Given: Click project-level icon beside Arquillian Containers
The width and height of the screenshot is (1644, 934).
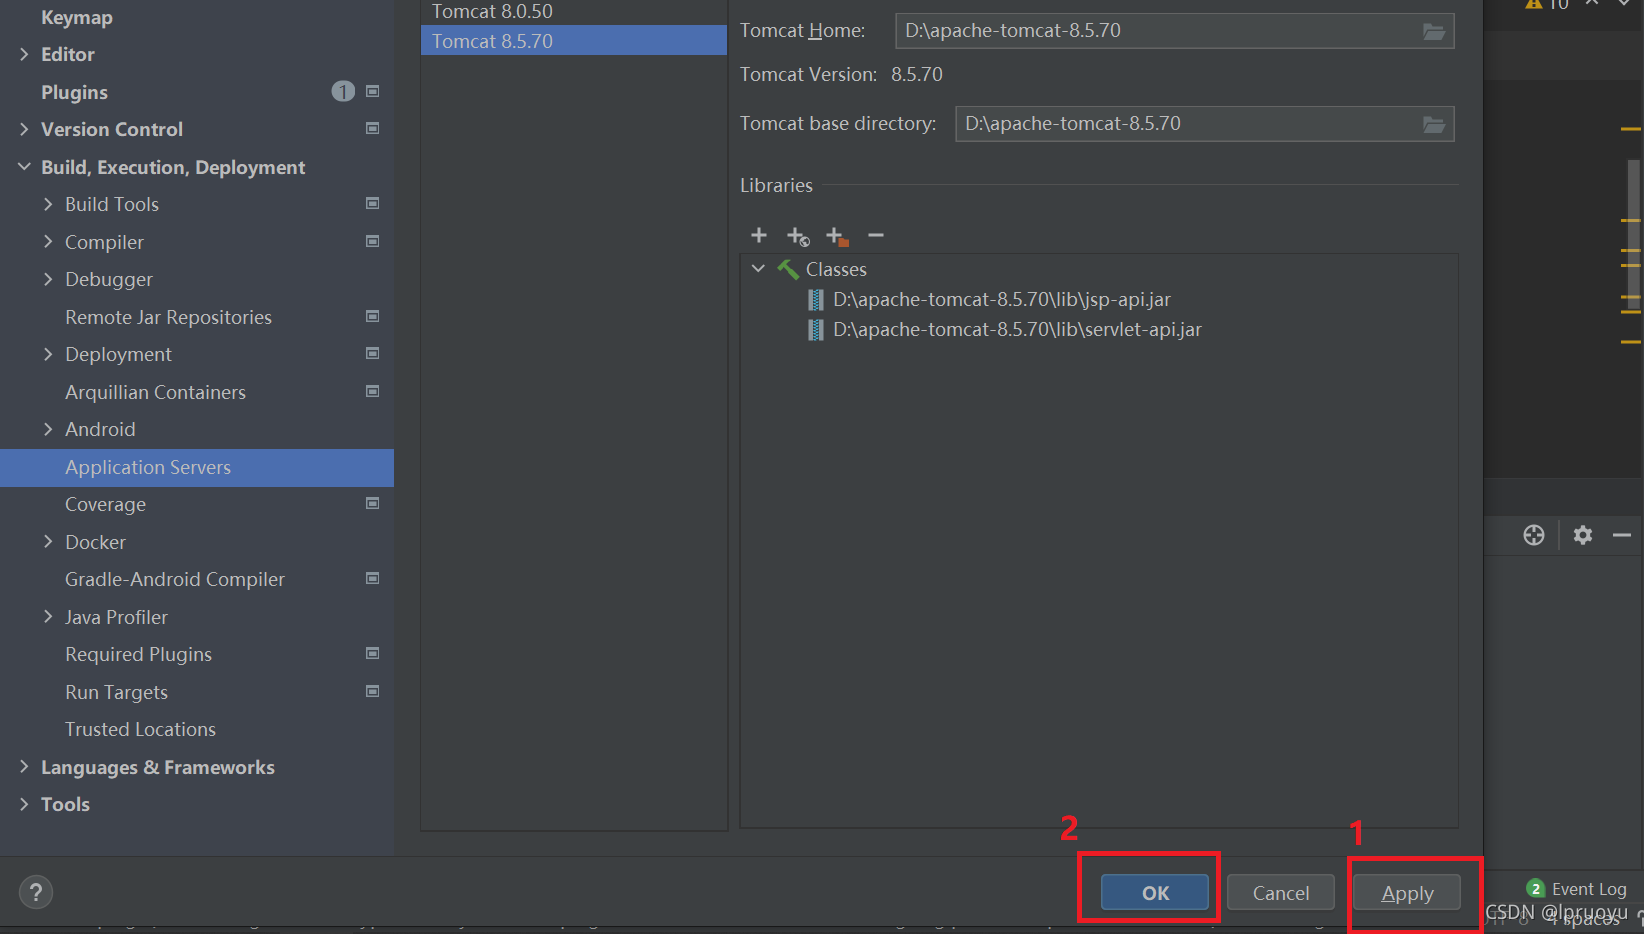Looking at the screenshot, I should pos(373,391).
